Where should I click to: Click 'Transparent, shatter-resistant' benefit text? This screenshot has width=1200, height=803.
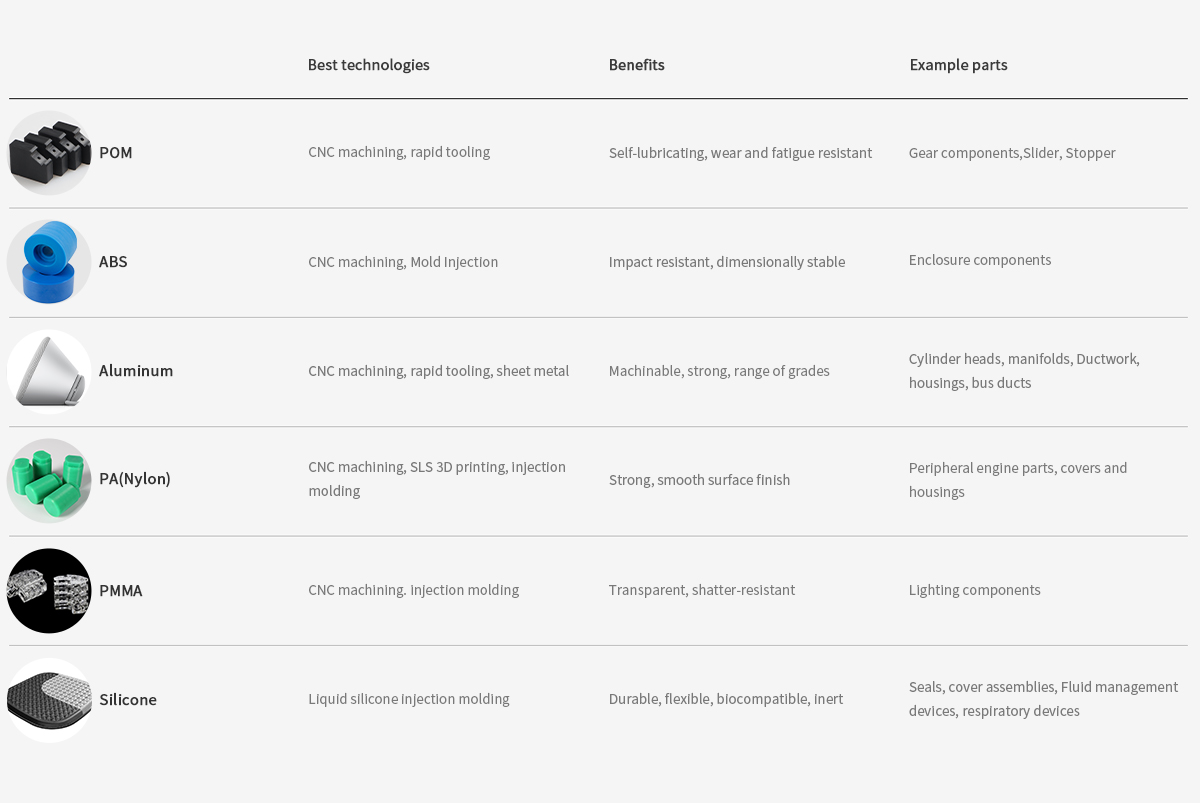click(x=702, y=590)
